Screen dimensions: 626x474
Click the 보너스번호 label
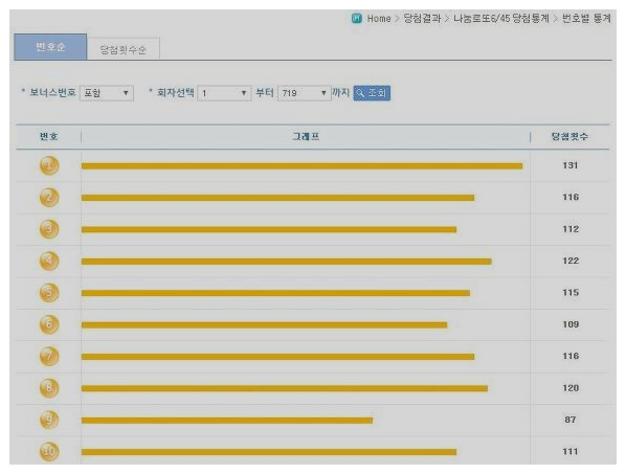[53, 93]
